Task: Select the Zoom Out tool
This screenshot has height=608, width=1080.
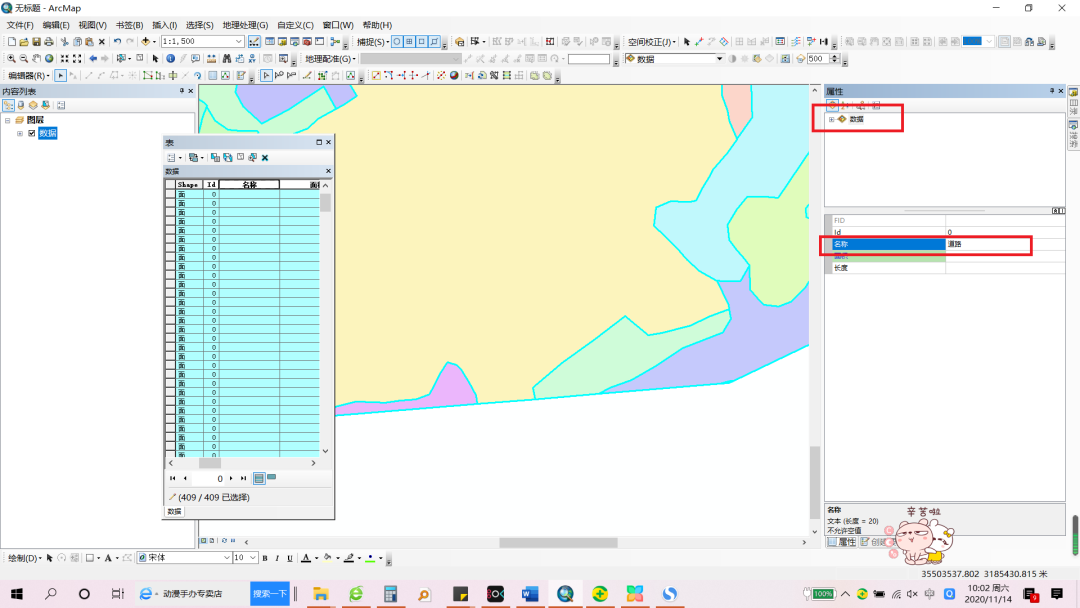Action: [x=24, y=59]
